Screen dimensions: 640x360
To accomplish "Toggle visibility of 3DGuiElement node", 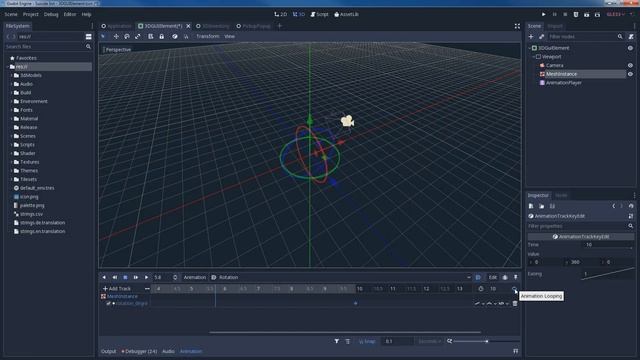I will (630, 48).
